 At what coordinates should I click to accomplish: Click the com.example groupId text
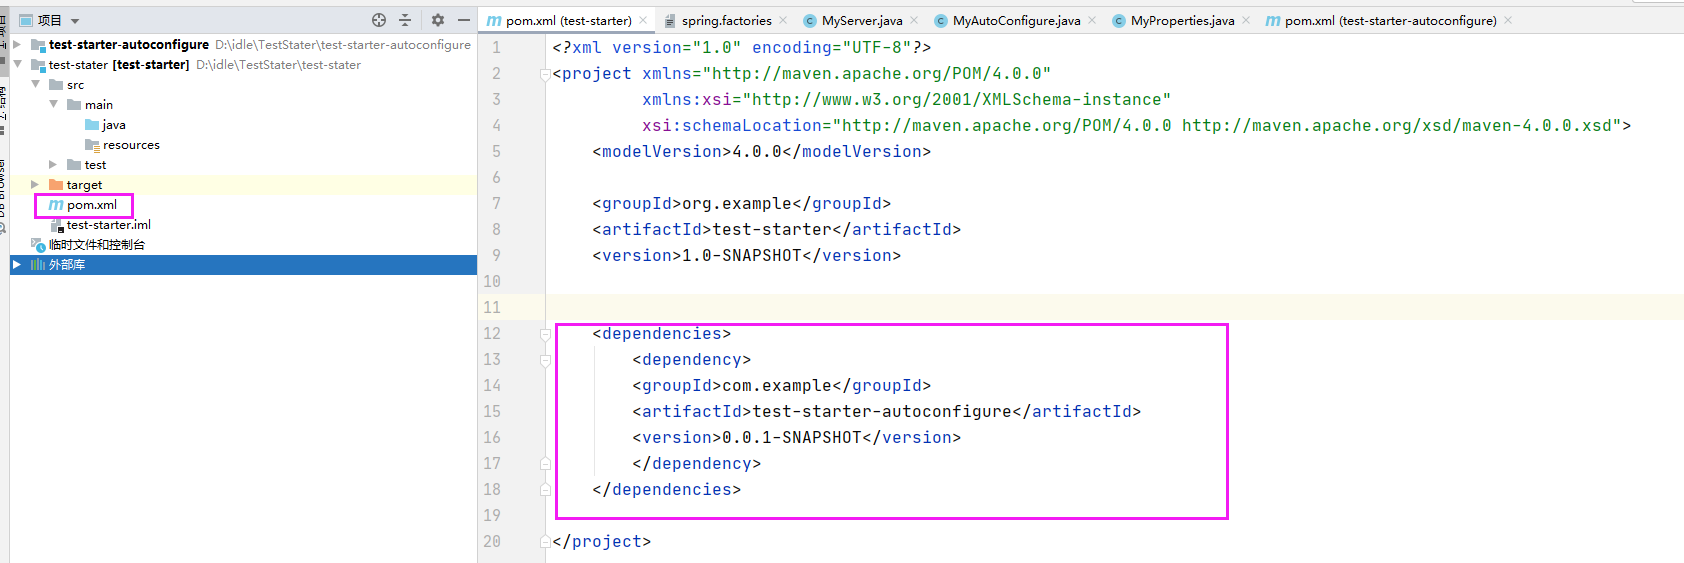[777, 386]
